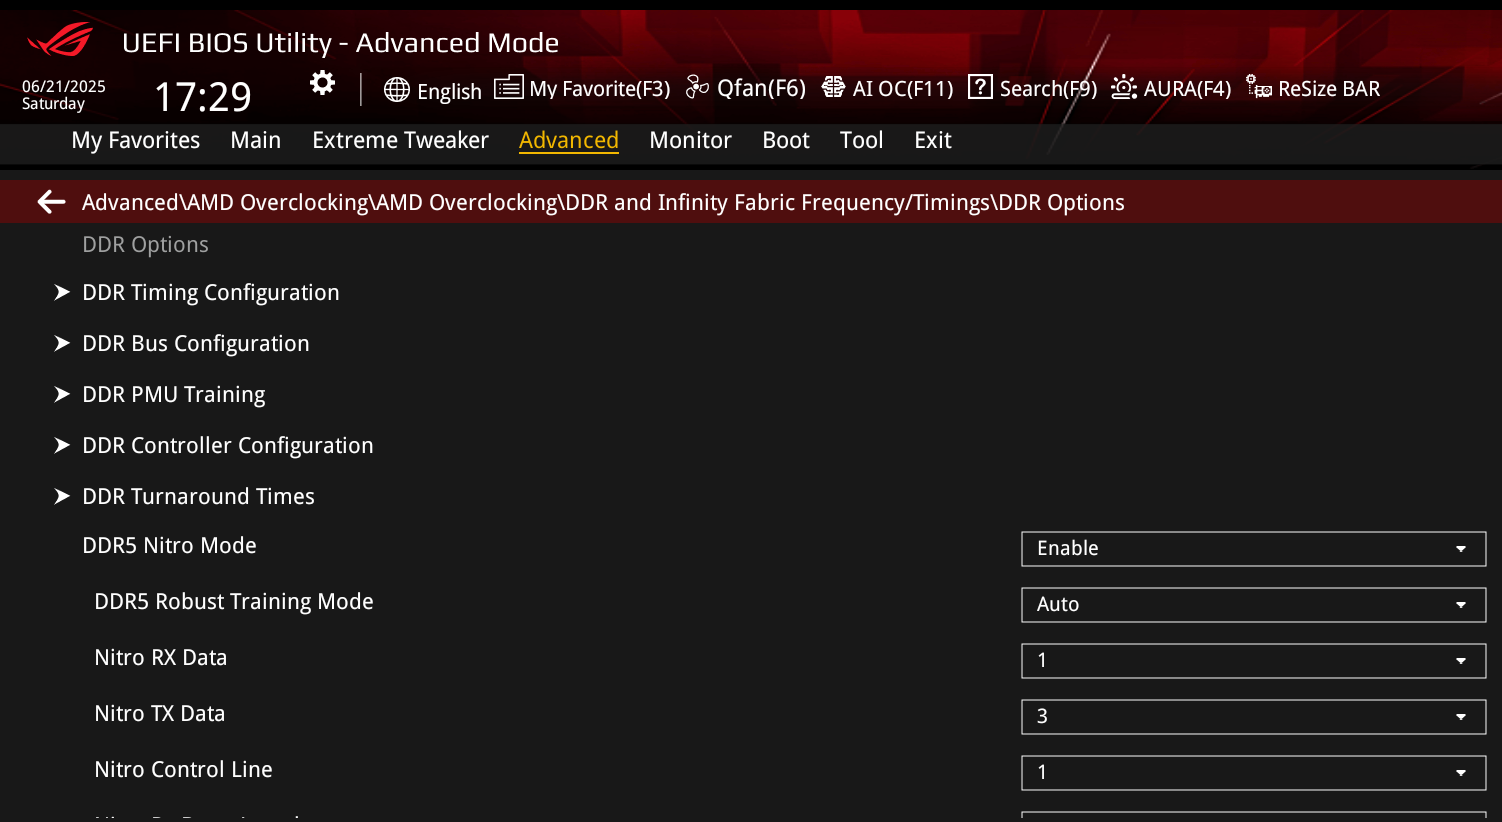Open the Boot tab
This screenshot has height=822, width=1502.
[x=786, y=140]
